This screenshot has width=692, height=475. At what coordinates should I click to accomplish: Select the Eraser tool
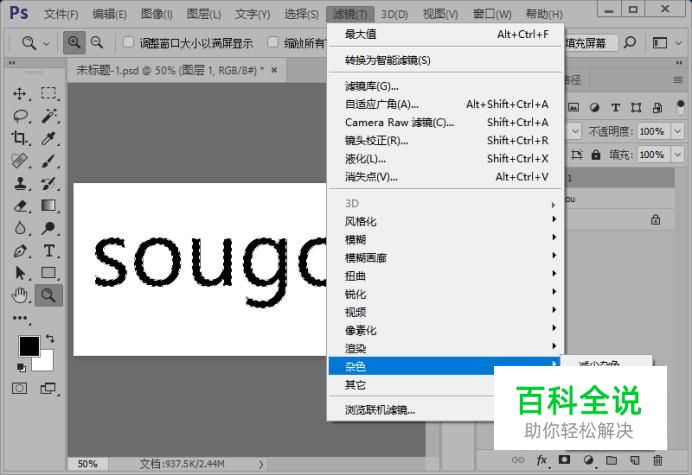20,205
